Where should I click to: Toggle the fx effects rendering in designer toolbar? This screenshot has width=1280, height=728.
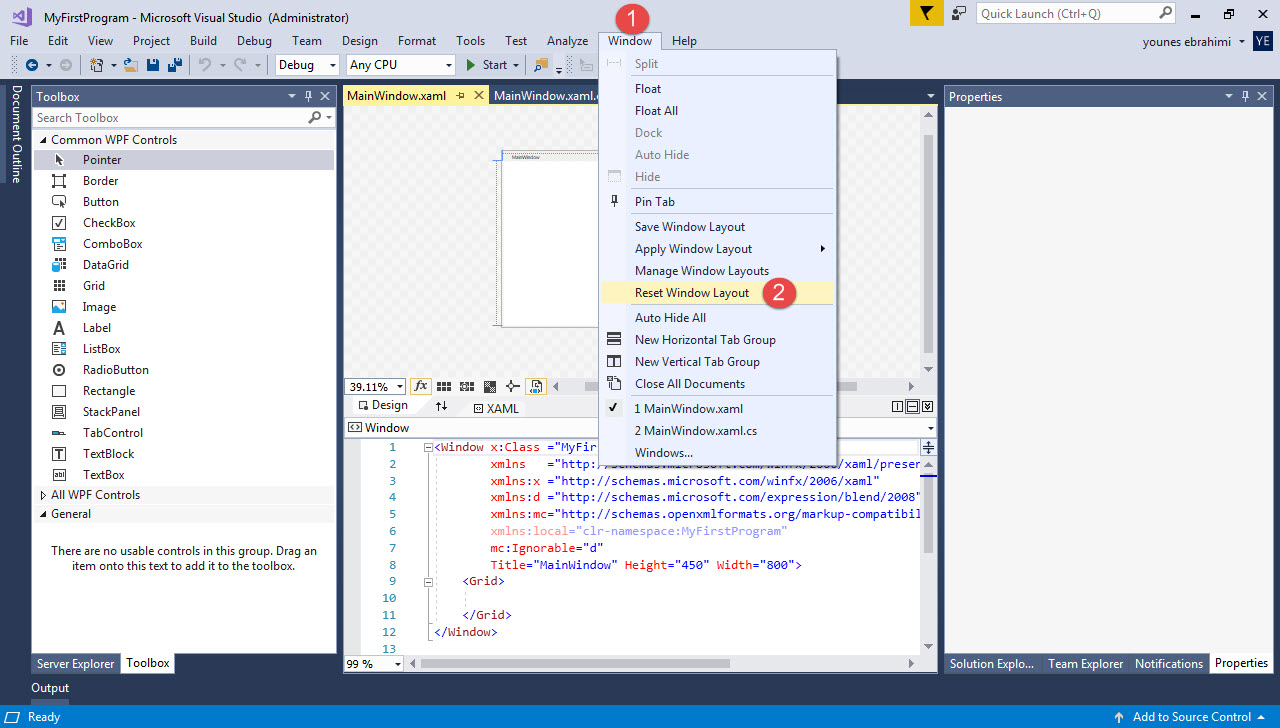(x=420, y=386)
